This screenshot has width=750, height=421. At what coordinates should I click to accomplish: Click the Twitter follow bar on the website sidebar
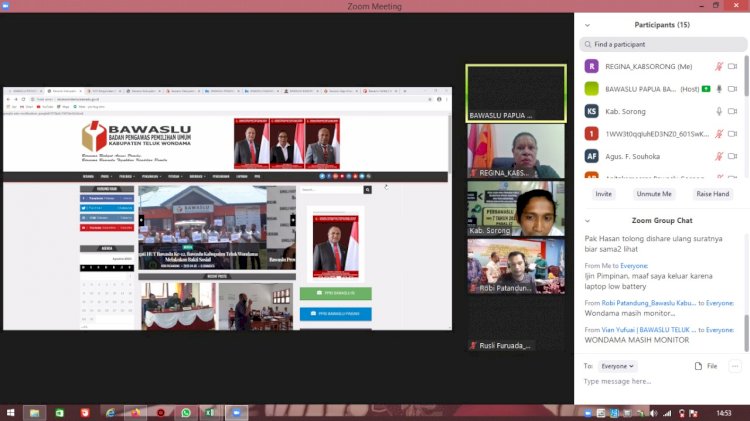pos(107,208)
